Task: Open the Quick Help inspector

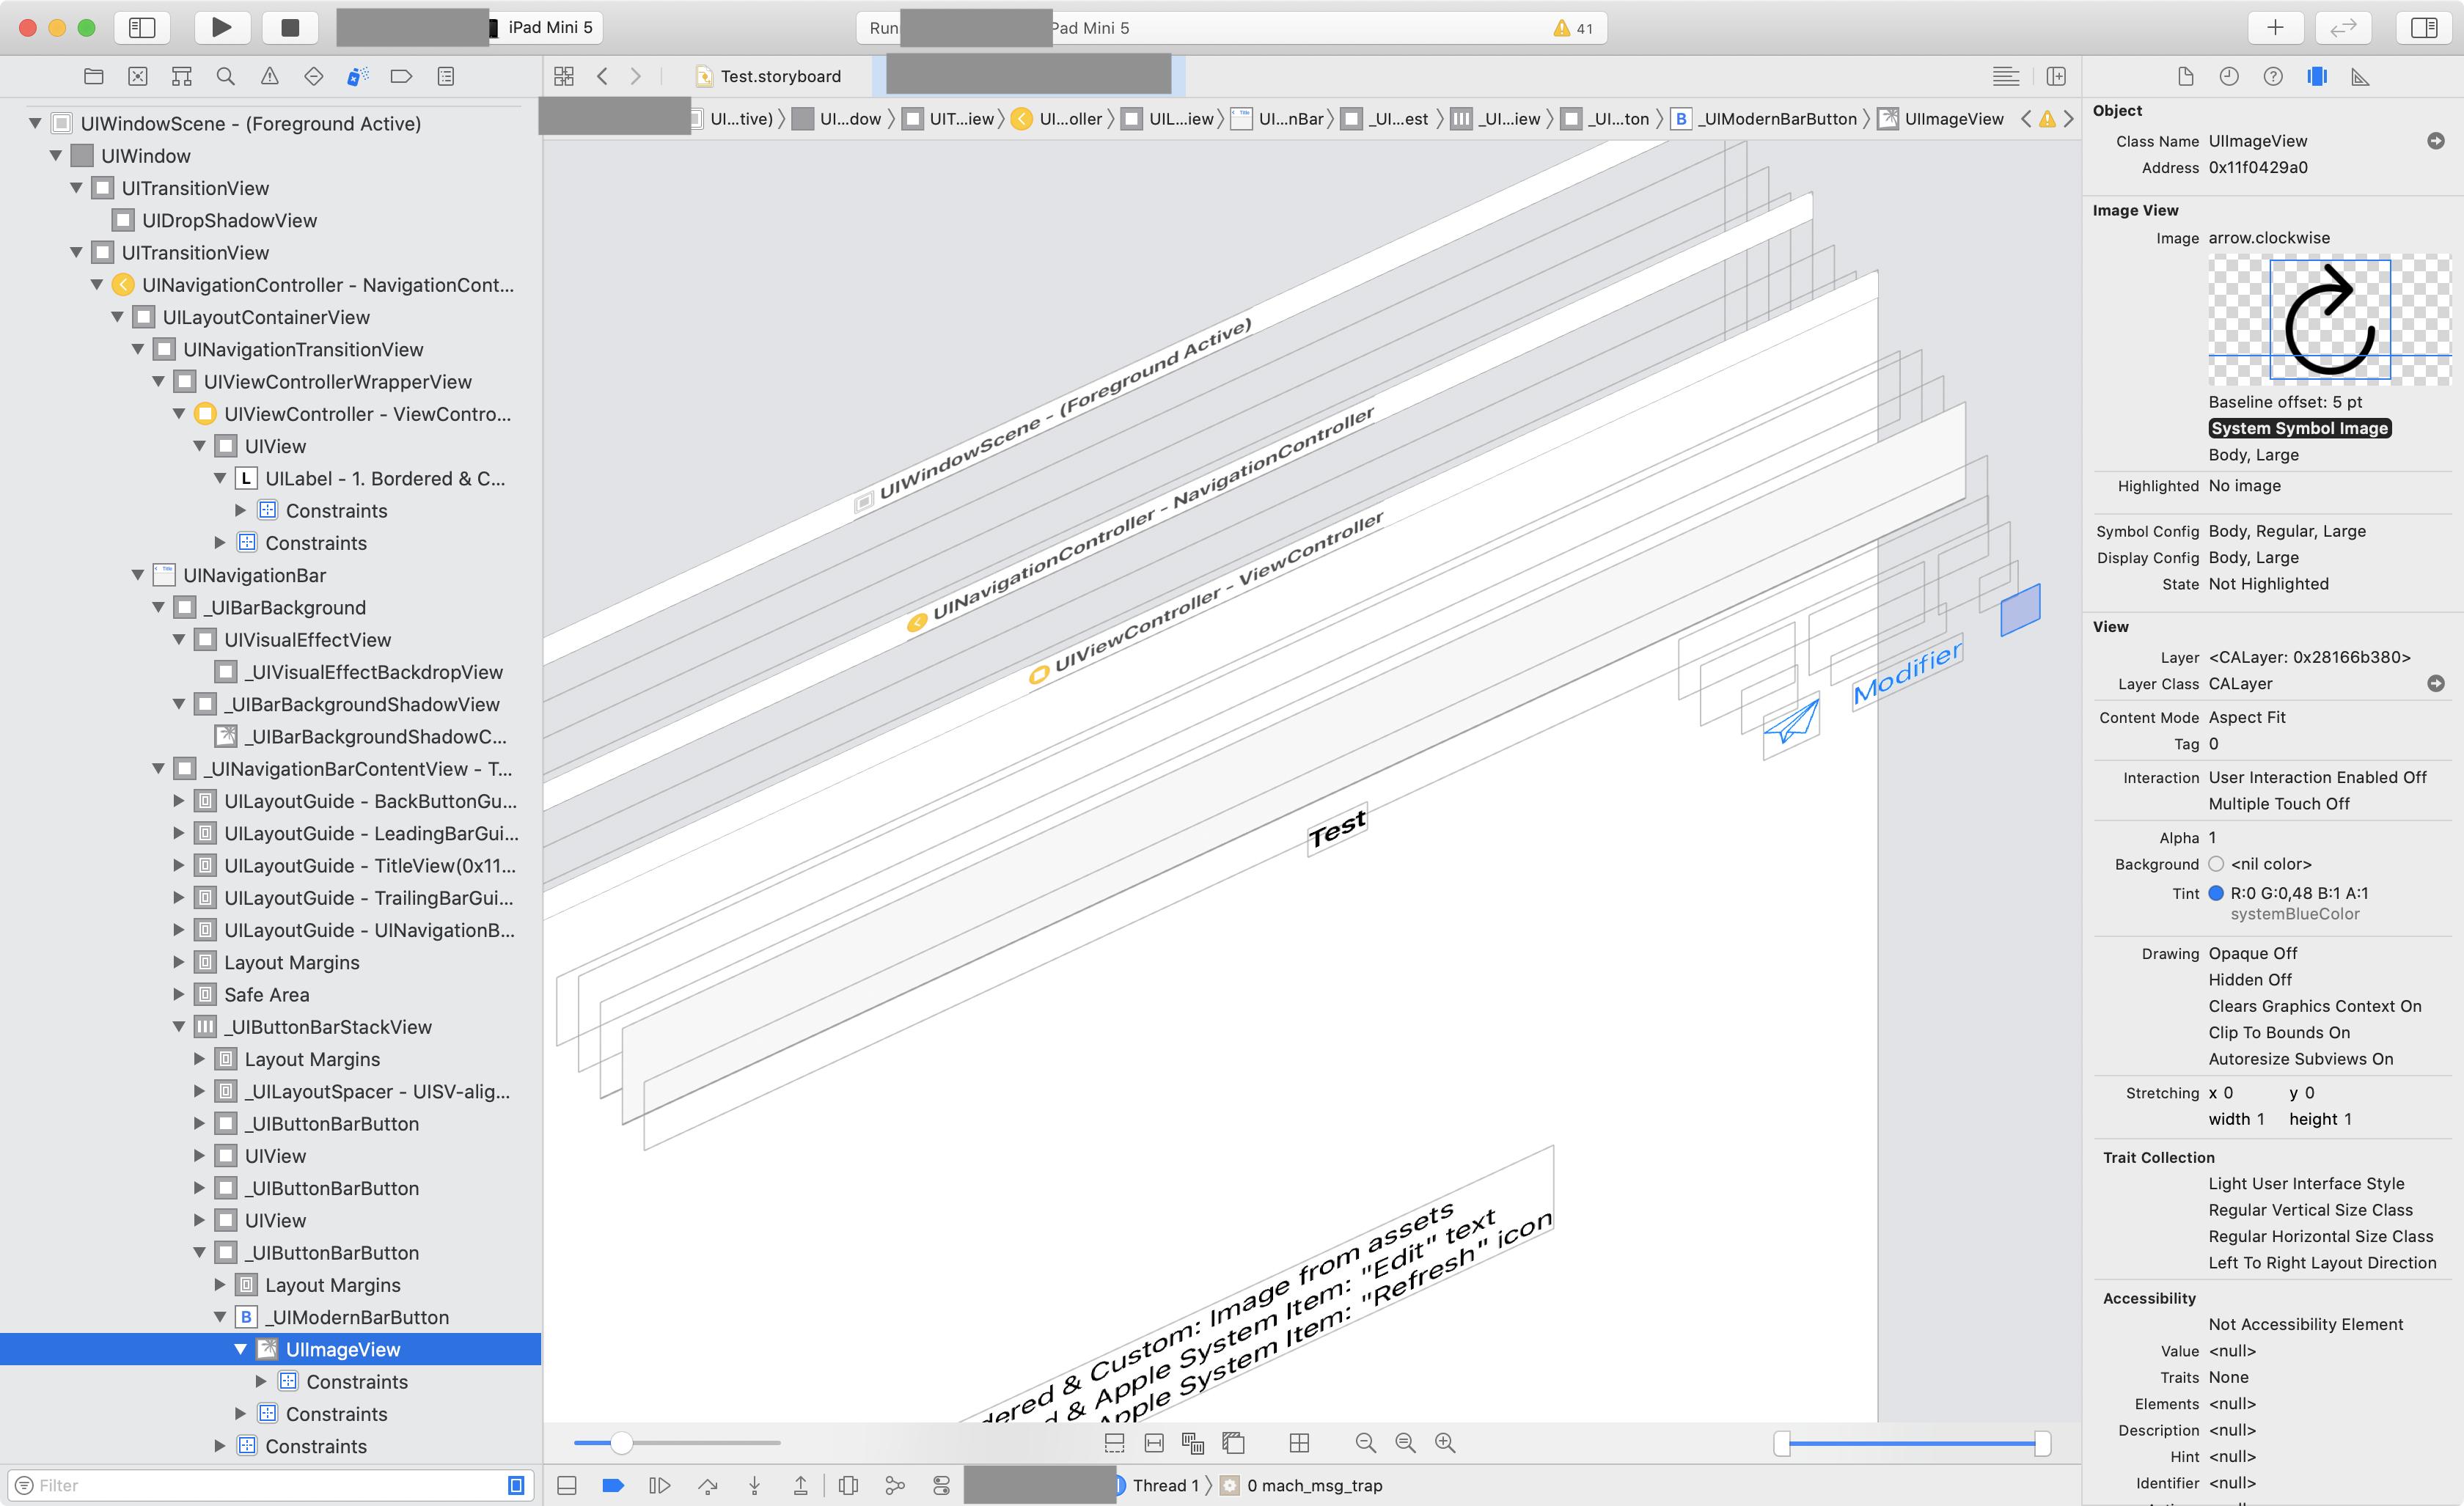Action: coord(2273,76)
